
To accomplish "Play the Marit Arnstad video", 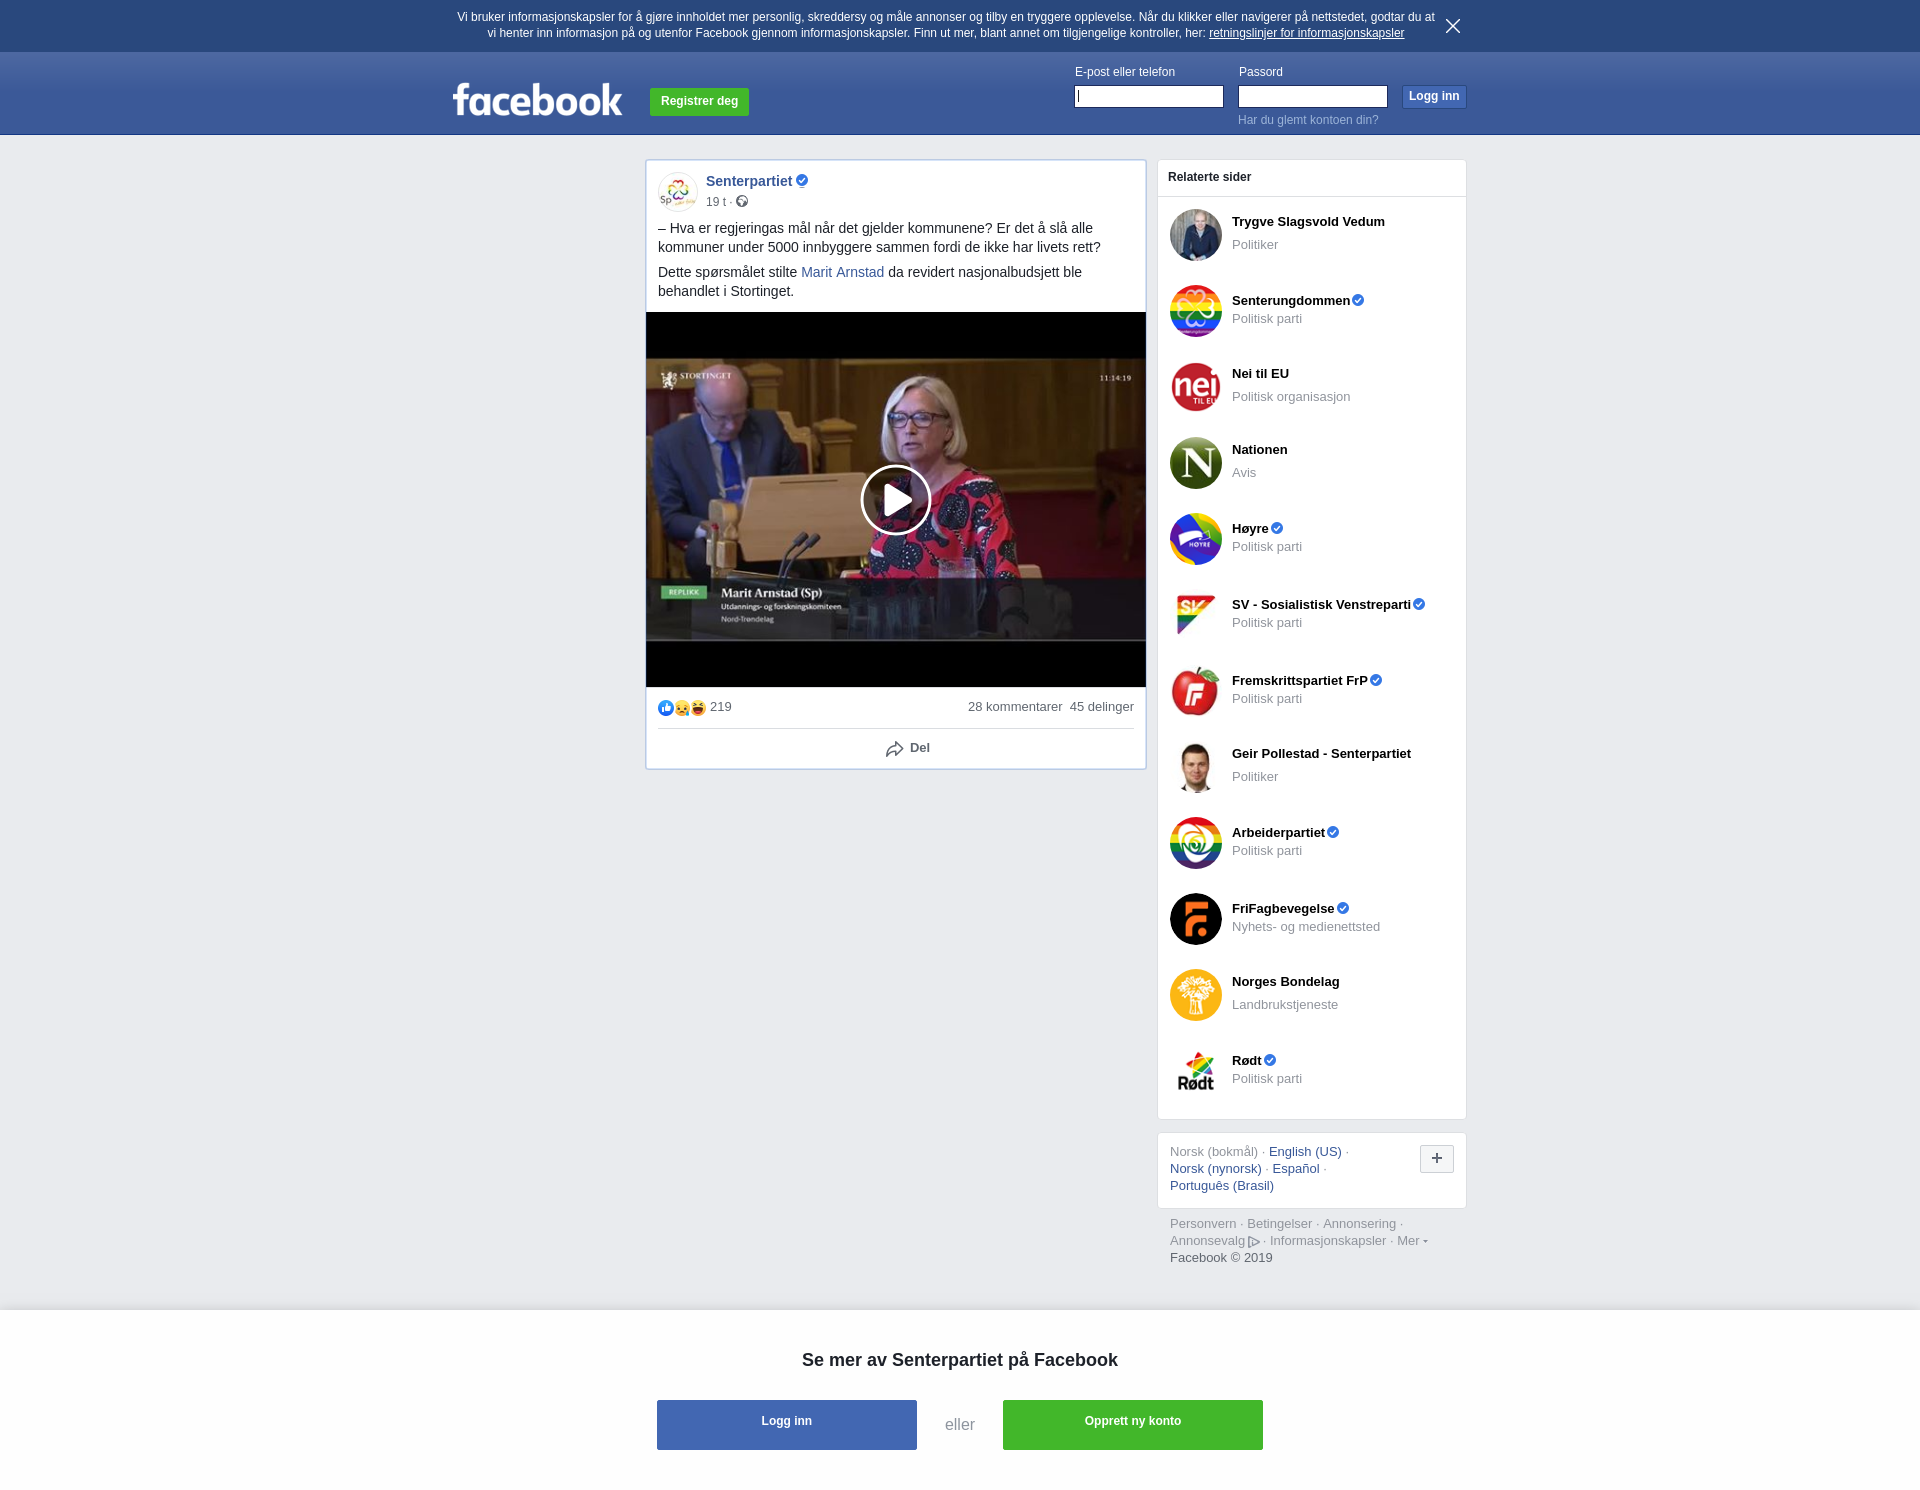I will pos(896,500).
